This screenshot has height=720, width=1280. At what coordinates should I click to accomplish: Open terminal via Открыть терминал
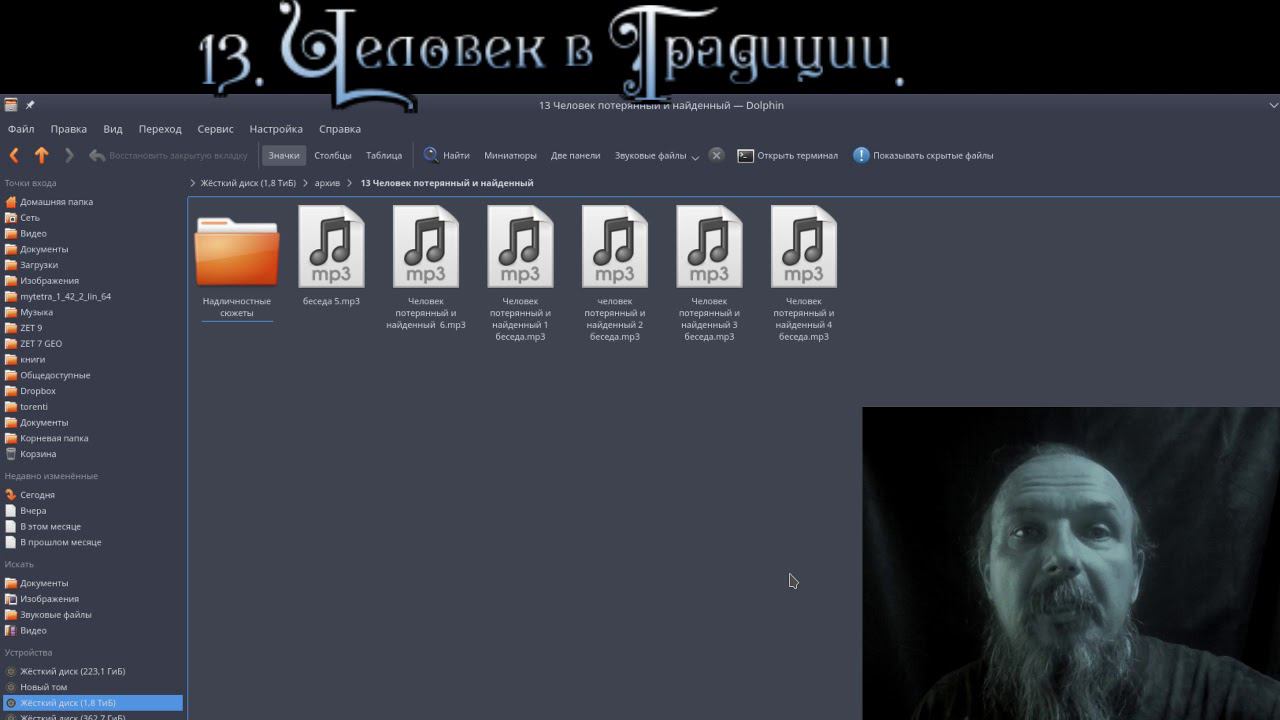coord(788,155)
